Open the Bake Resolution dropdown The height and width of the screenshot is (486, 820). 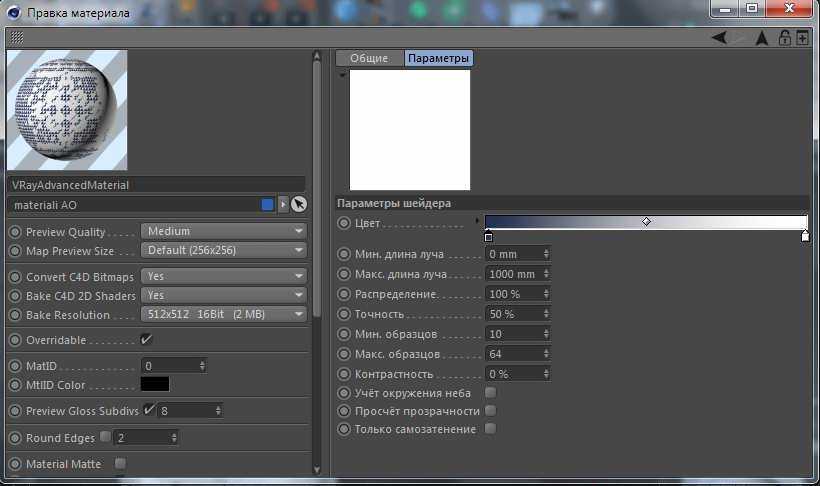point(223,314)
